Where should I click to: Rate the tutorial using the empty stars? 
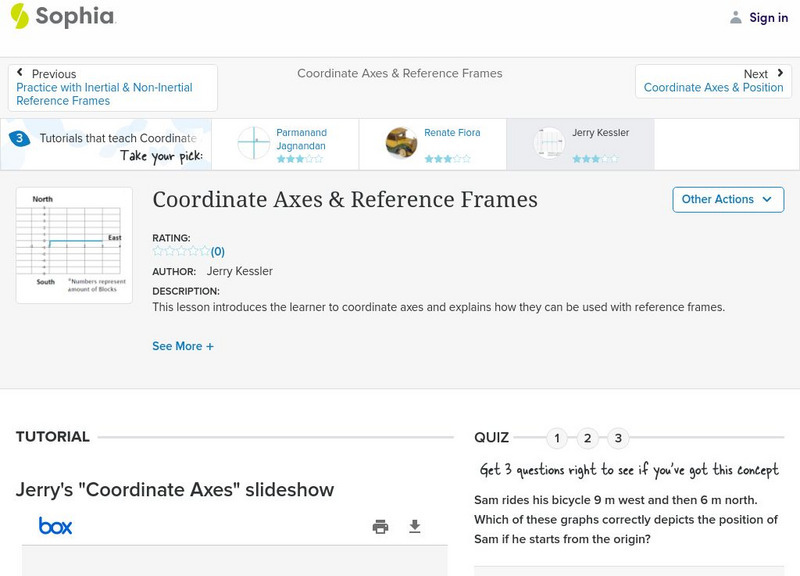[178, 250]
